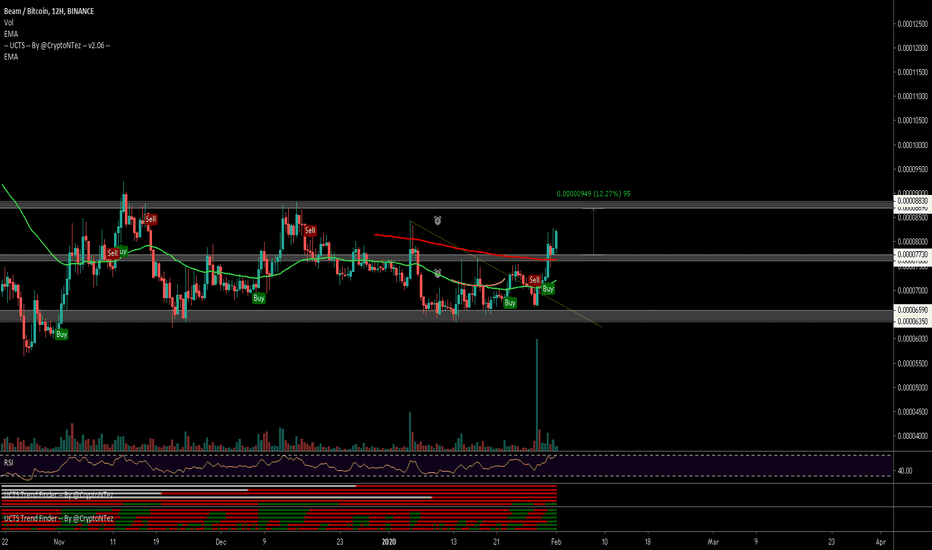Select the Buy signal label in early December
The height and width of the screenshot is (550, 932).
[x=259, y=298]
